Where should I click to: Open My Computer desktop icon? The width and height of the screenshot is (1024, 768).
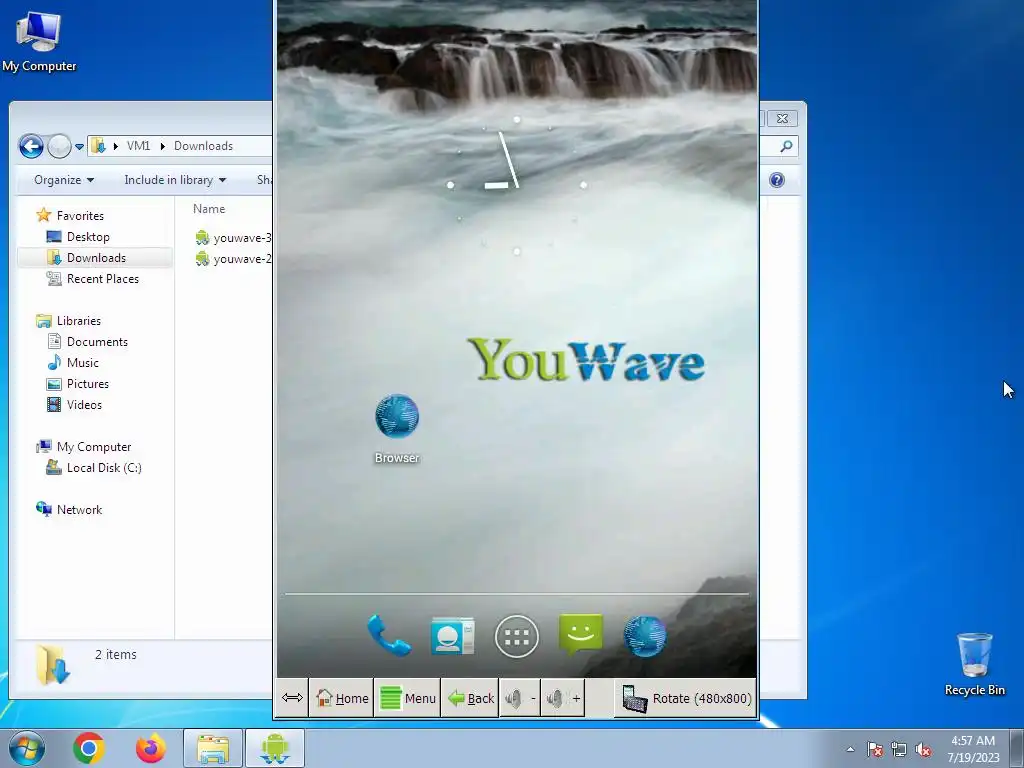click(x=39, y=41)
